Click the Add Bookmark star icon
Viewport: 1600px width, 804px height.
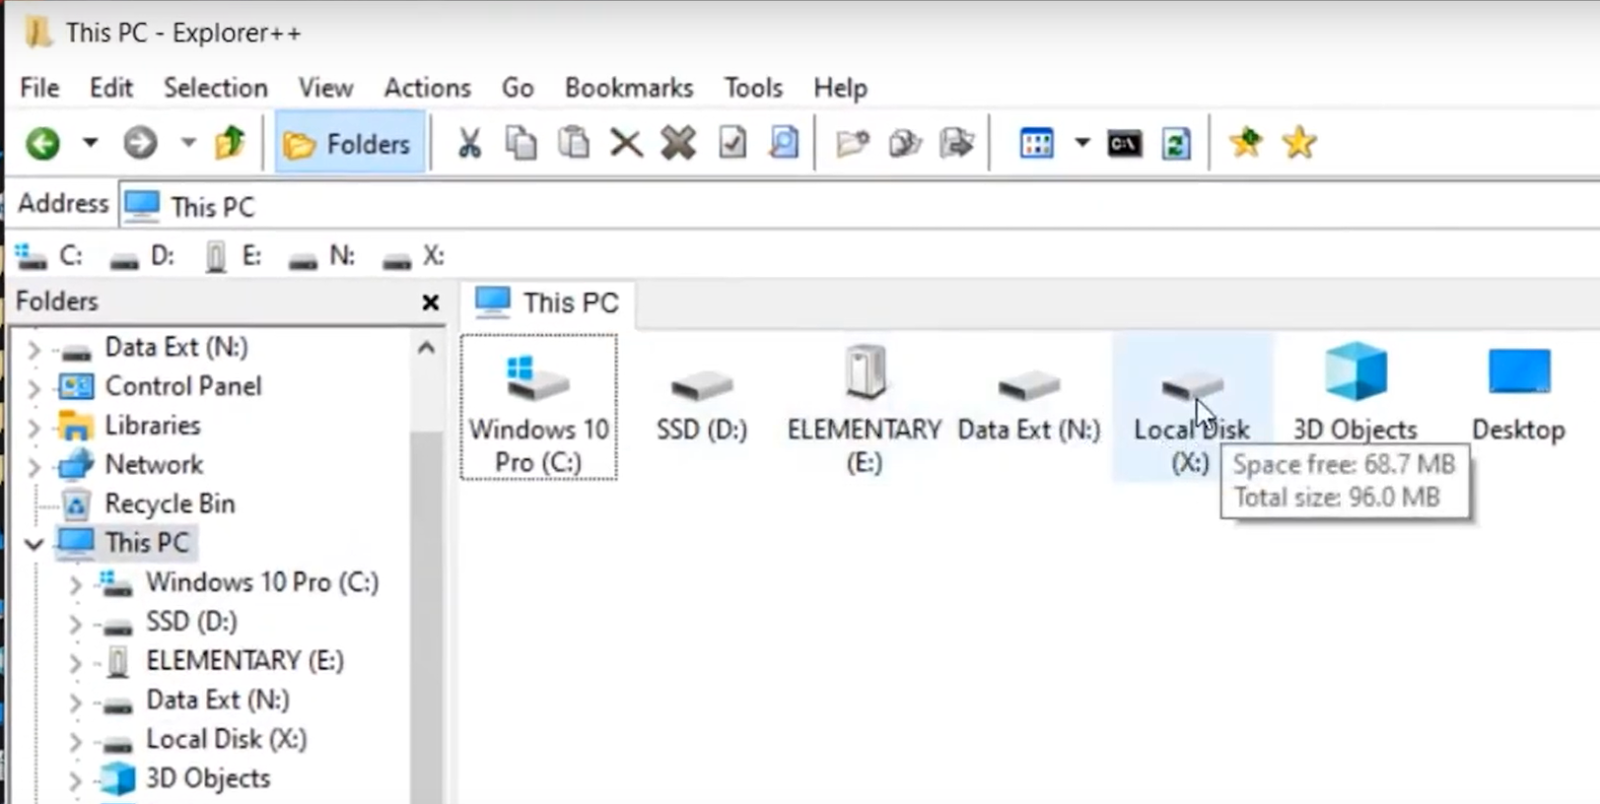click(x=1246, y=142)
